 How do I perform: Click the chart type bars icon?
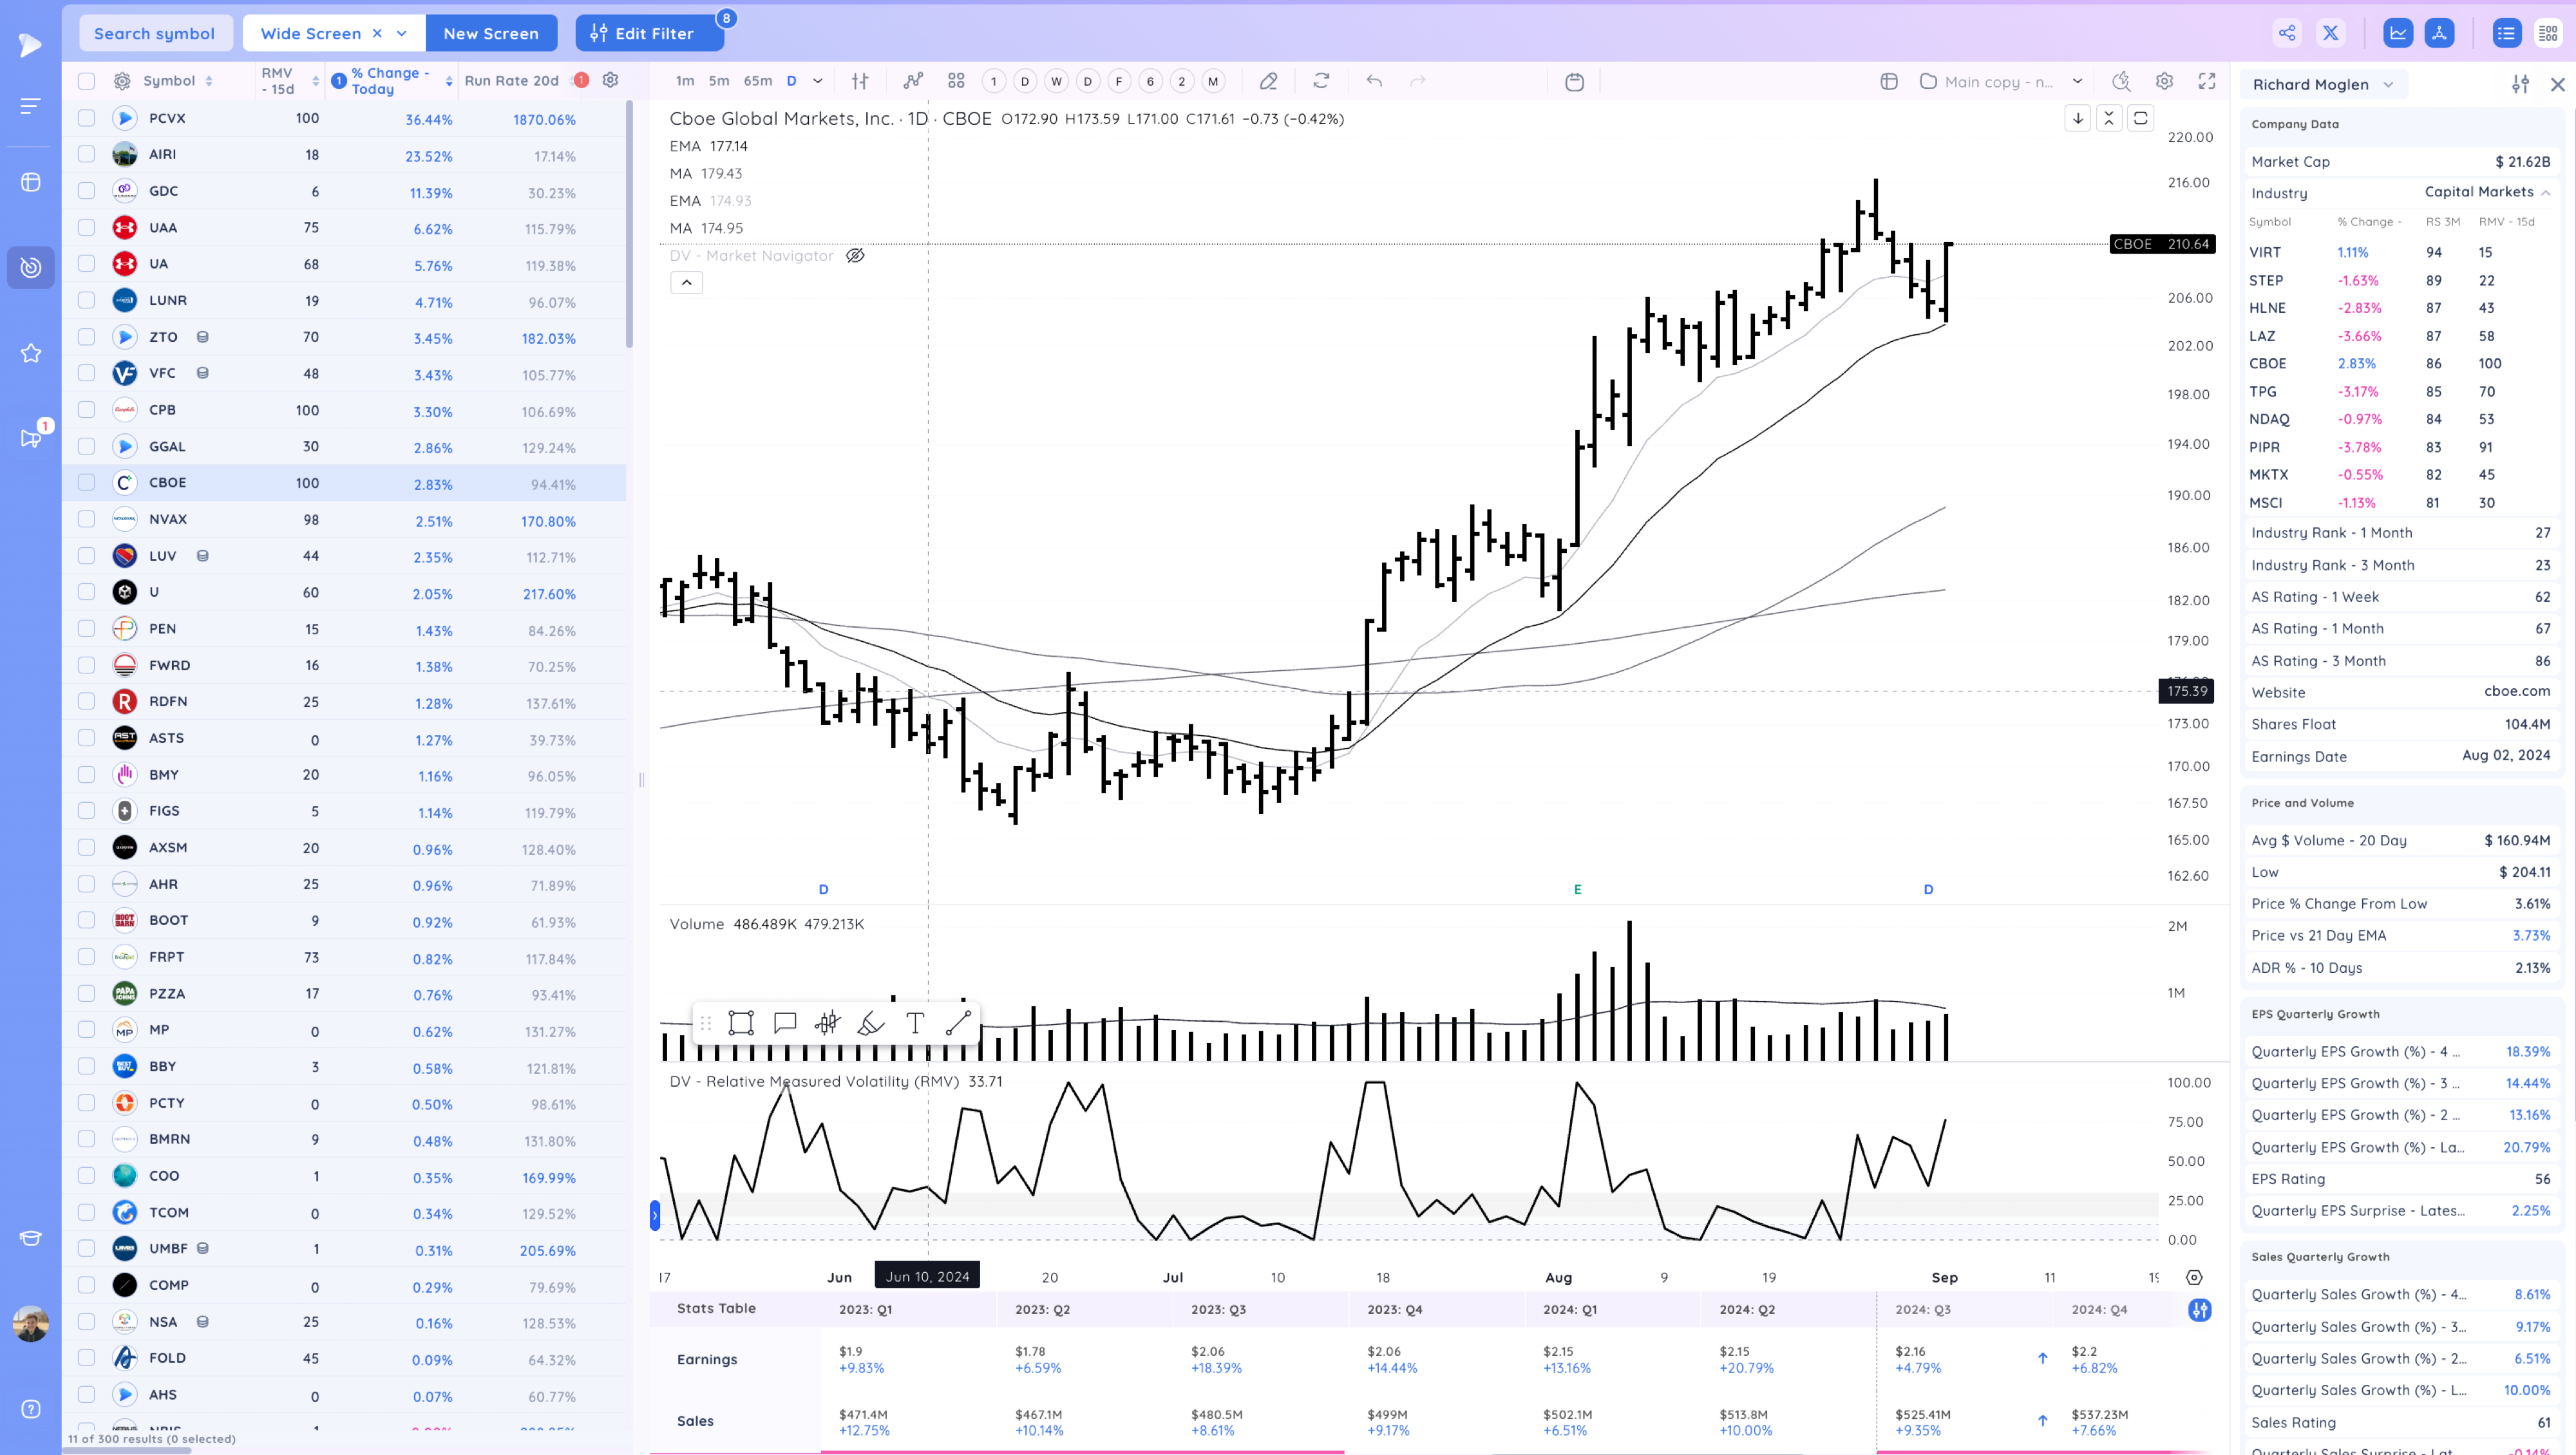860,81
